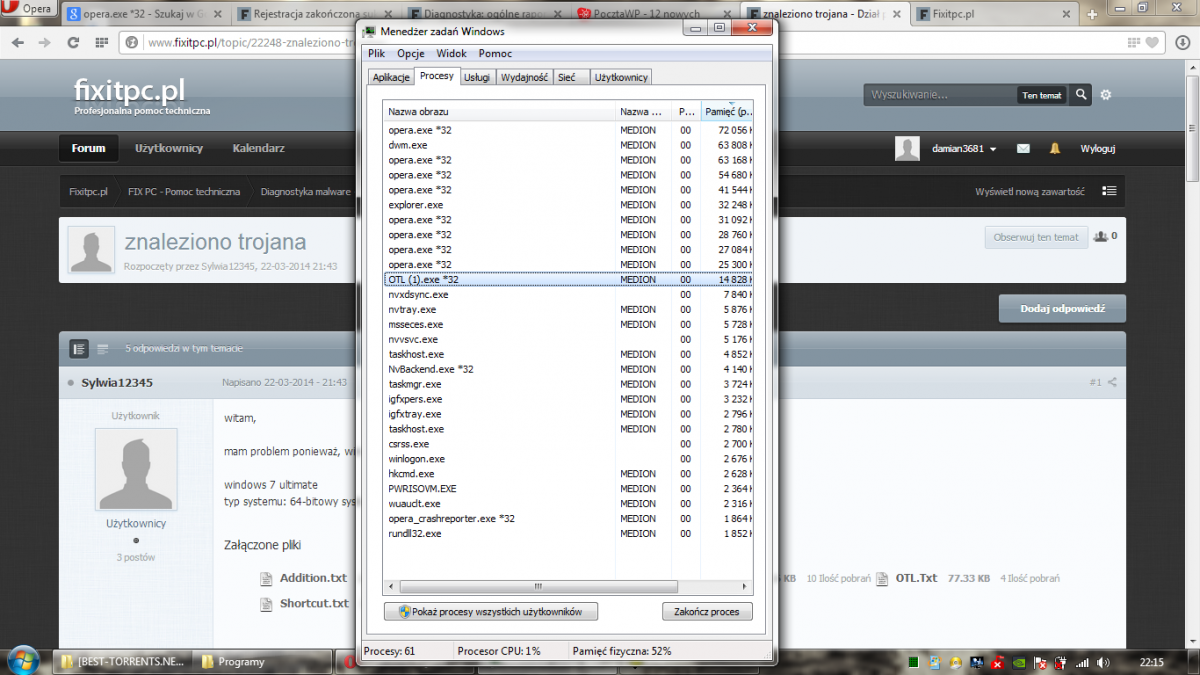Image resolution: width=1200 pixels, height=675 pixels.
Task: Click the bookmark heart icon in Opera
Action: tap(1153, 43)
